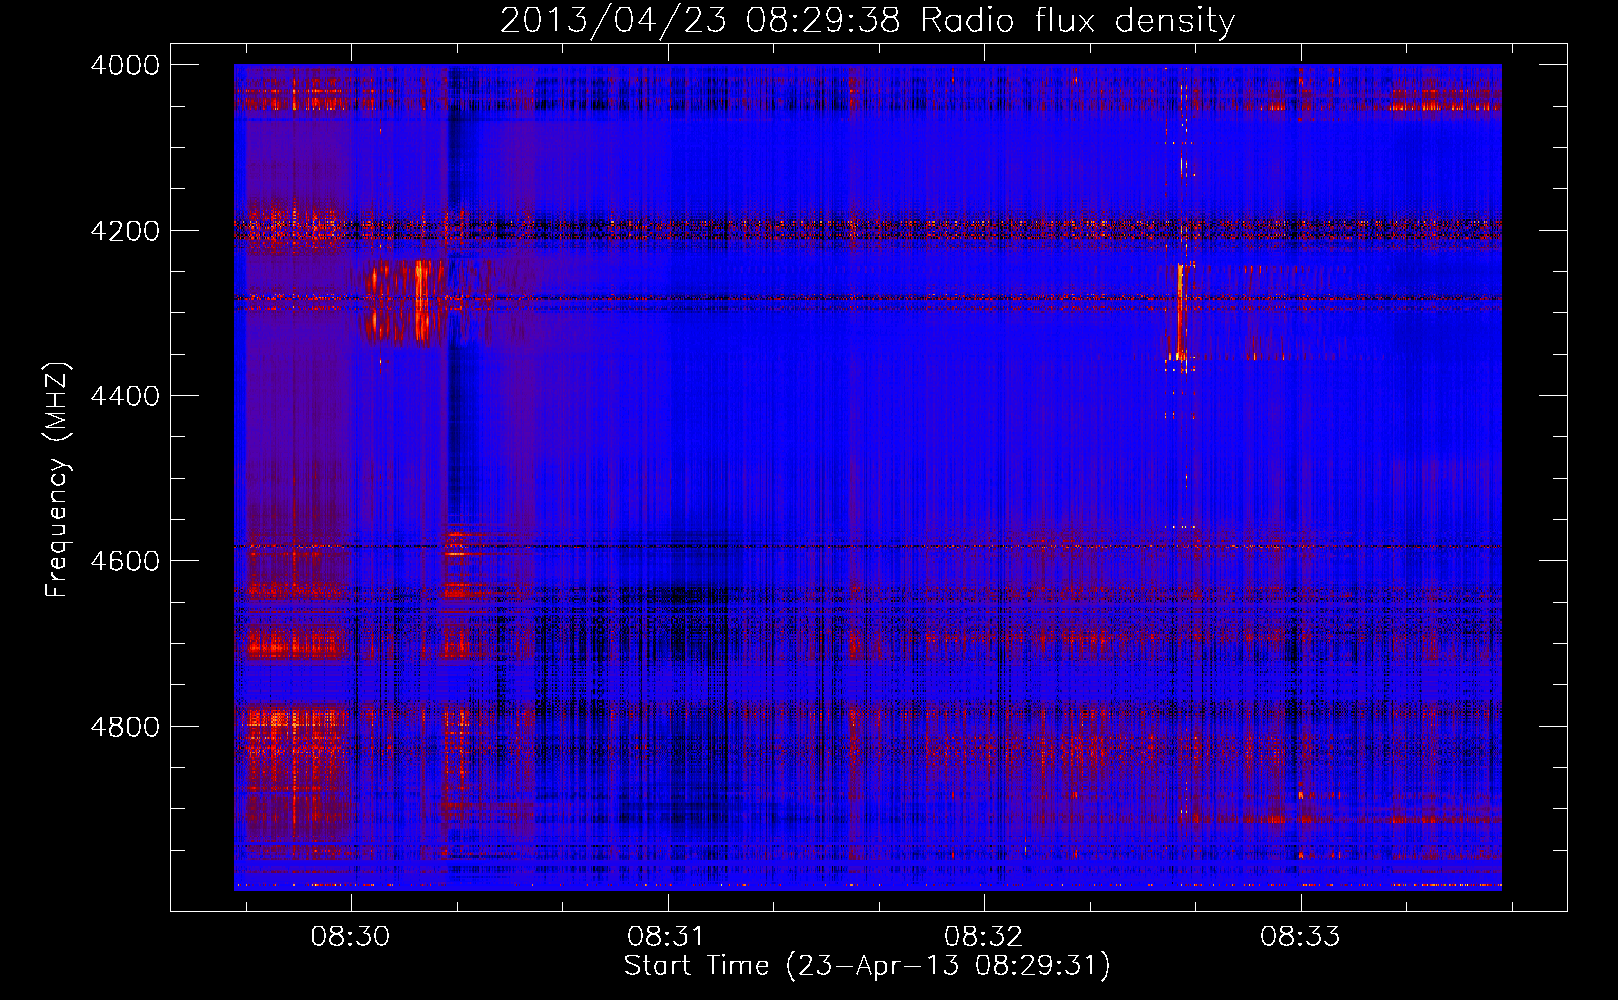
Task: Click the bright radio burst near 08:30 at 4300 MHz
Action: (405, 302)
